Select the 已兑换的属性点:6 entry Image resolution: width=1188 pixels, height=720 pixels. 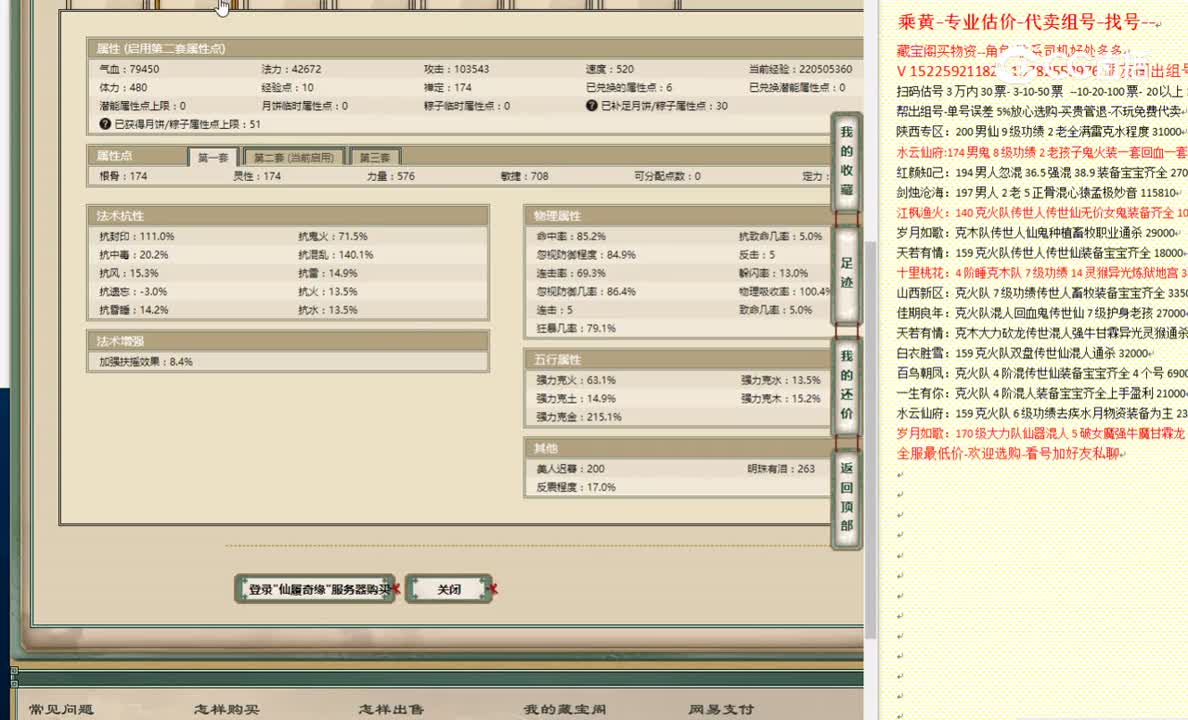click(x=629, y=87)
